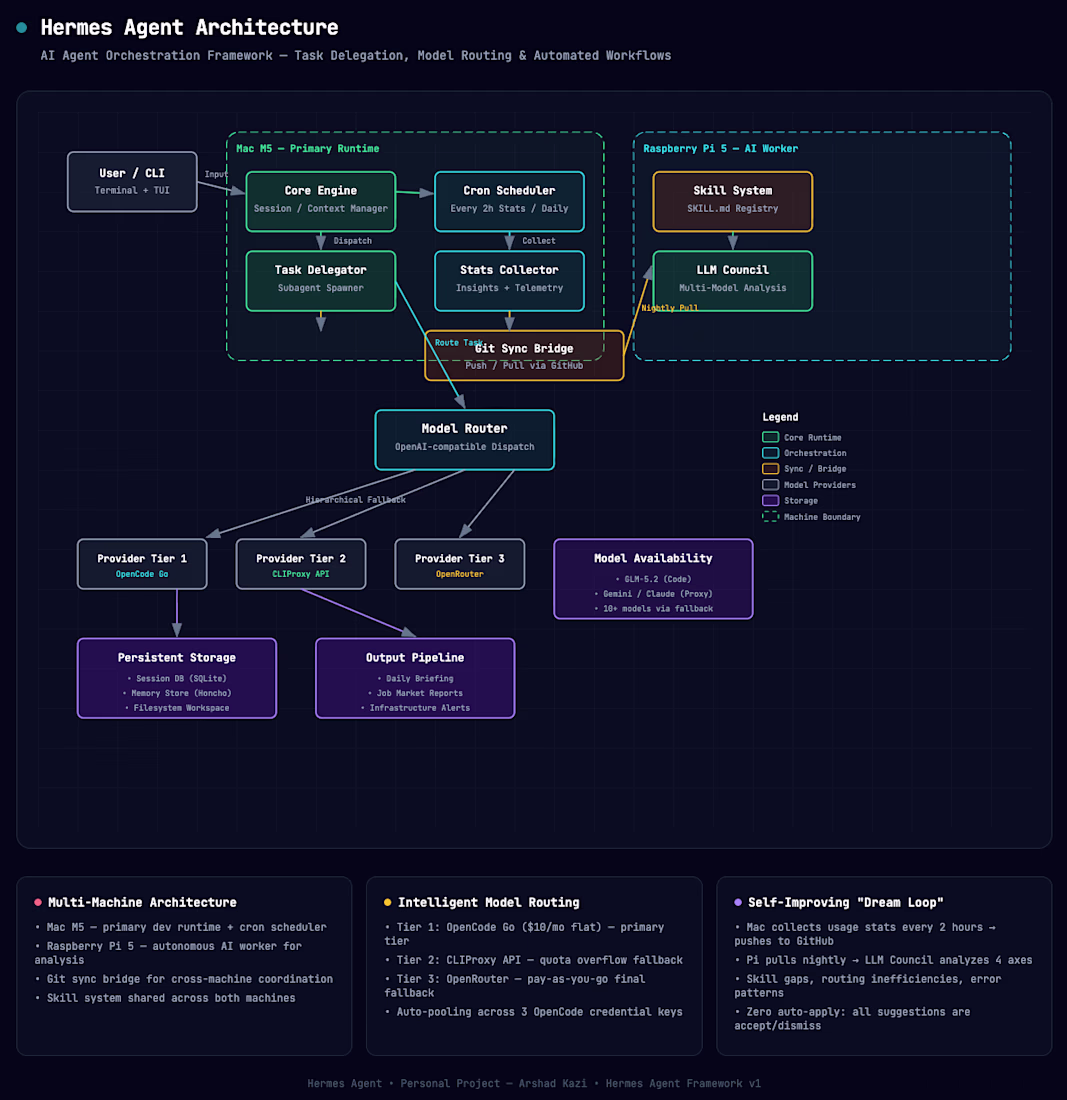Click the Sync / Bridge legend swatch

(770, 469)
